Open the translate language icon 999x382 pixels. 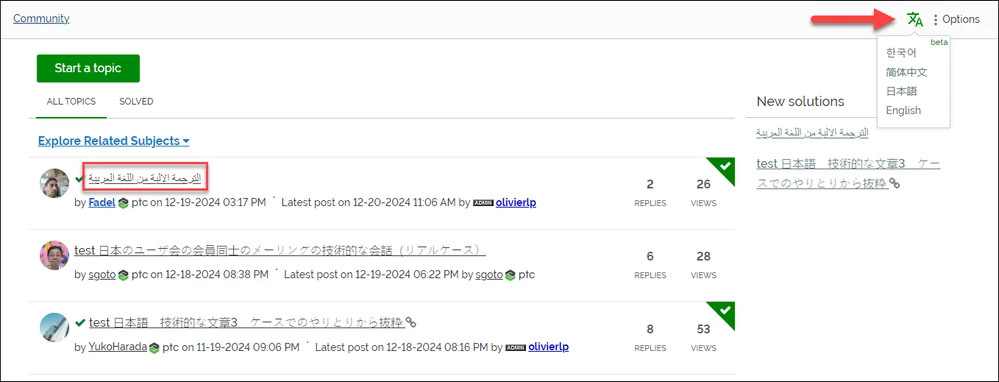point(915,20)
